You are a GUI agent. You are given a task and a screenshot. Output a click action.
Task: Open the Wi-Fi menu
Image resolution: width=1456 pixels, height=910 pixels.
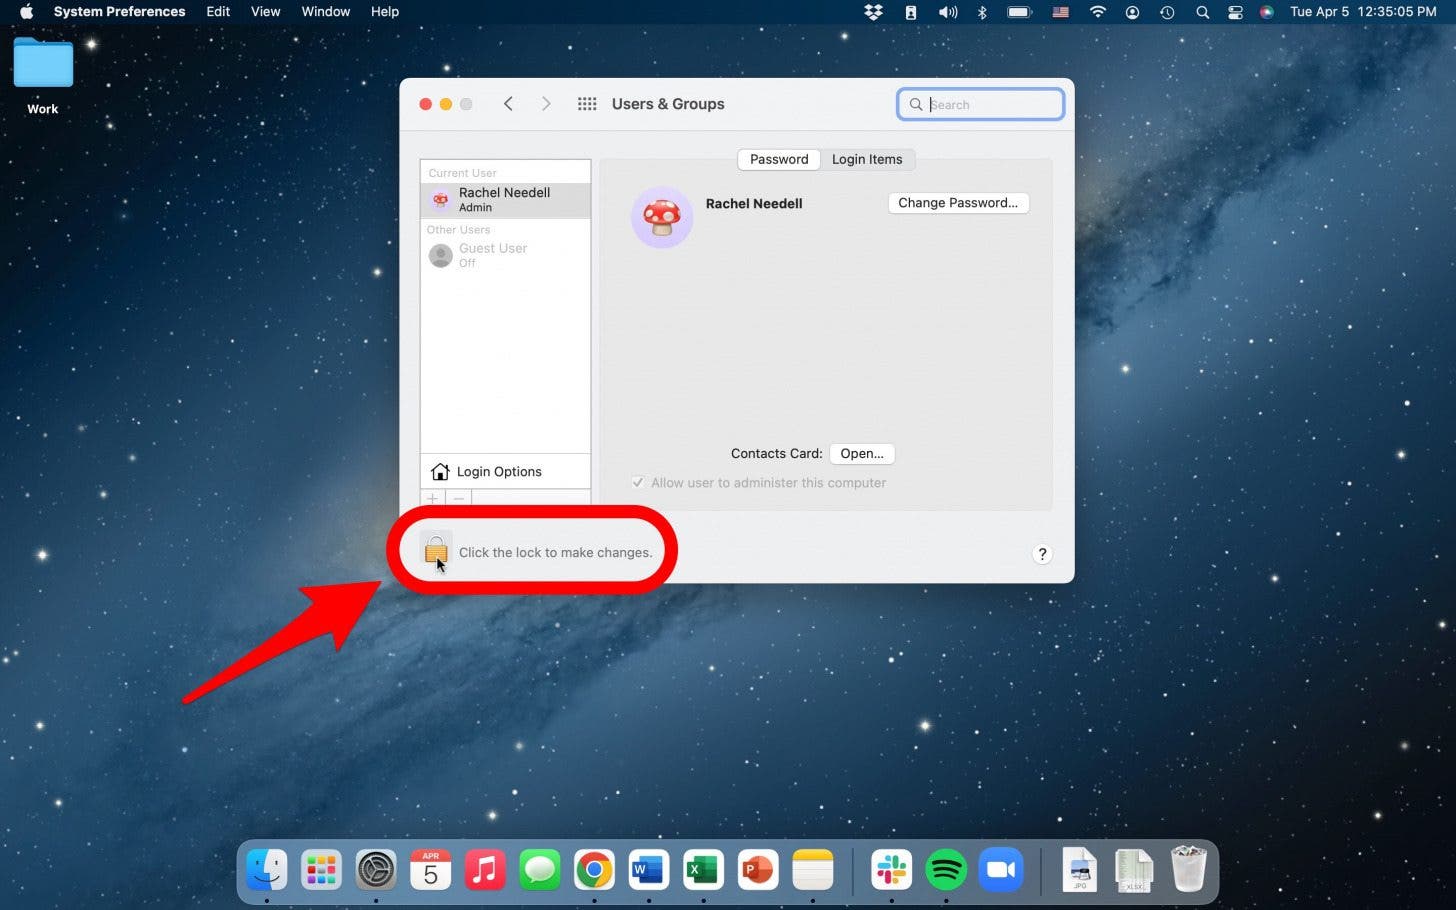1097,12
